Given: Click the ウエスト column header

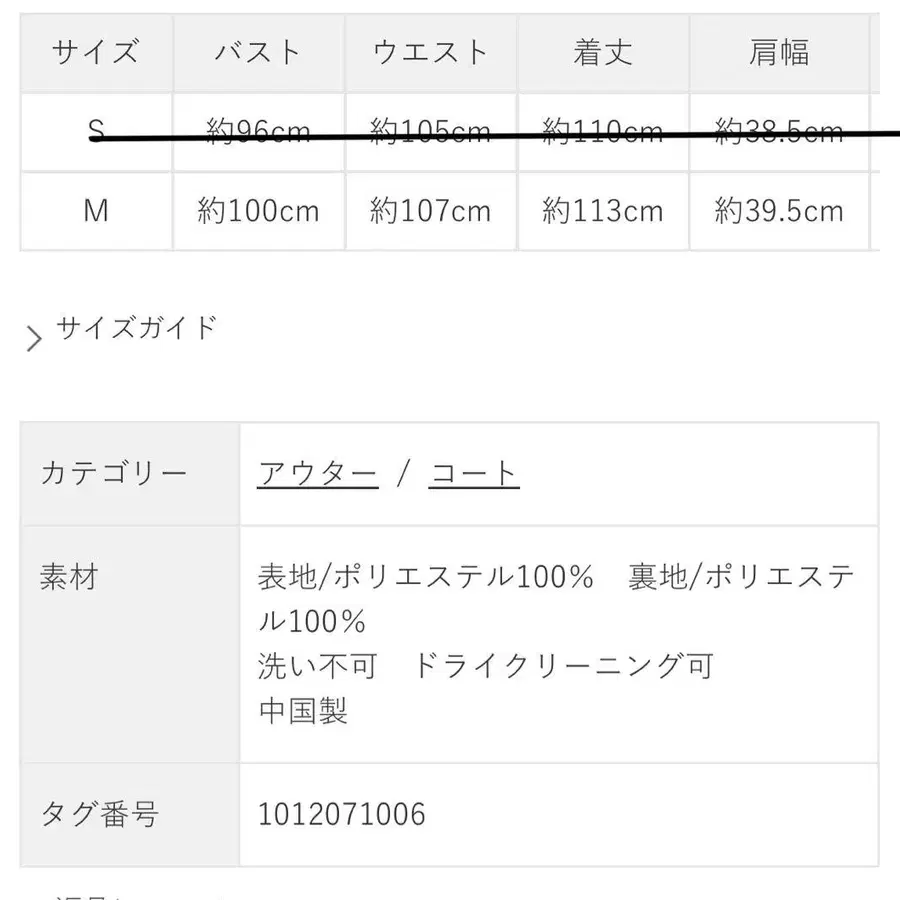Looking at the screenshot, I should pyautogui.click(x=430, y=53).
